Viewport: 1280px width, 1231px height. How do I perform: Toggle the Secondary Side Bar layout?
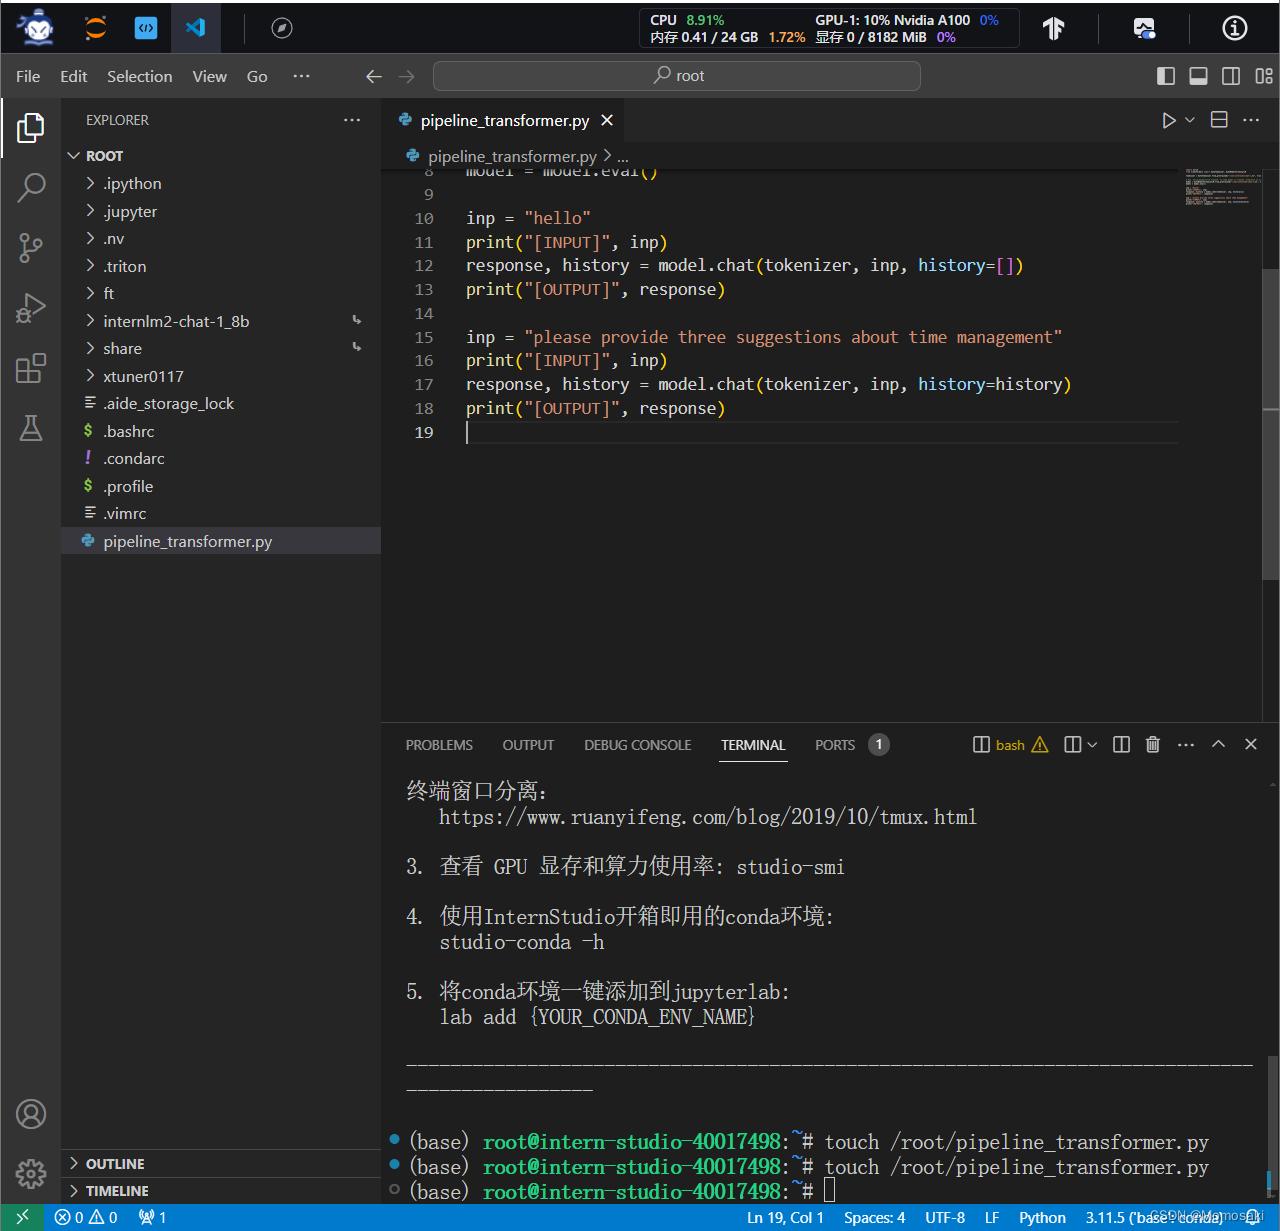(x=1231, y=76)
